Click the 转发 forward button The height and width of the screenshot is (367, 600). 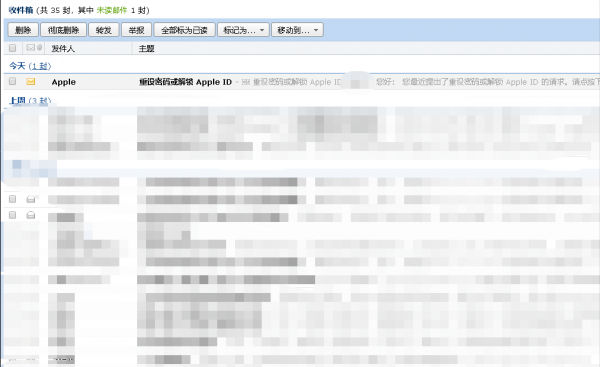point(104,30)
